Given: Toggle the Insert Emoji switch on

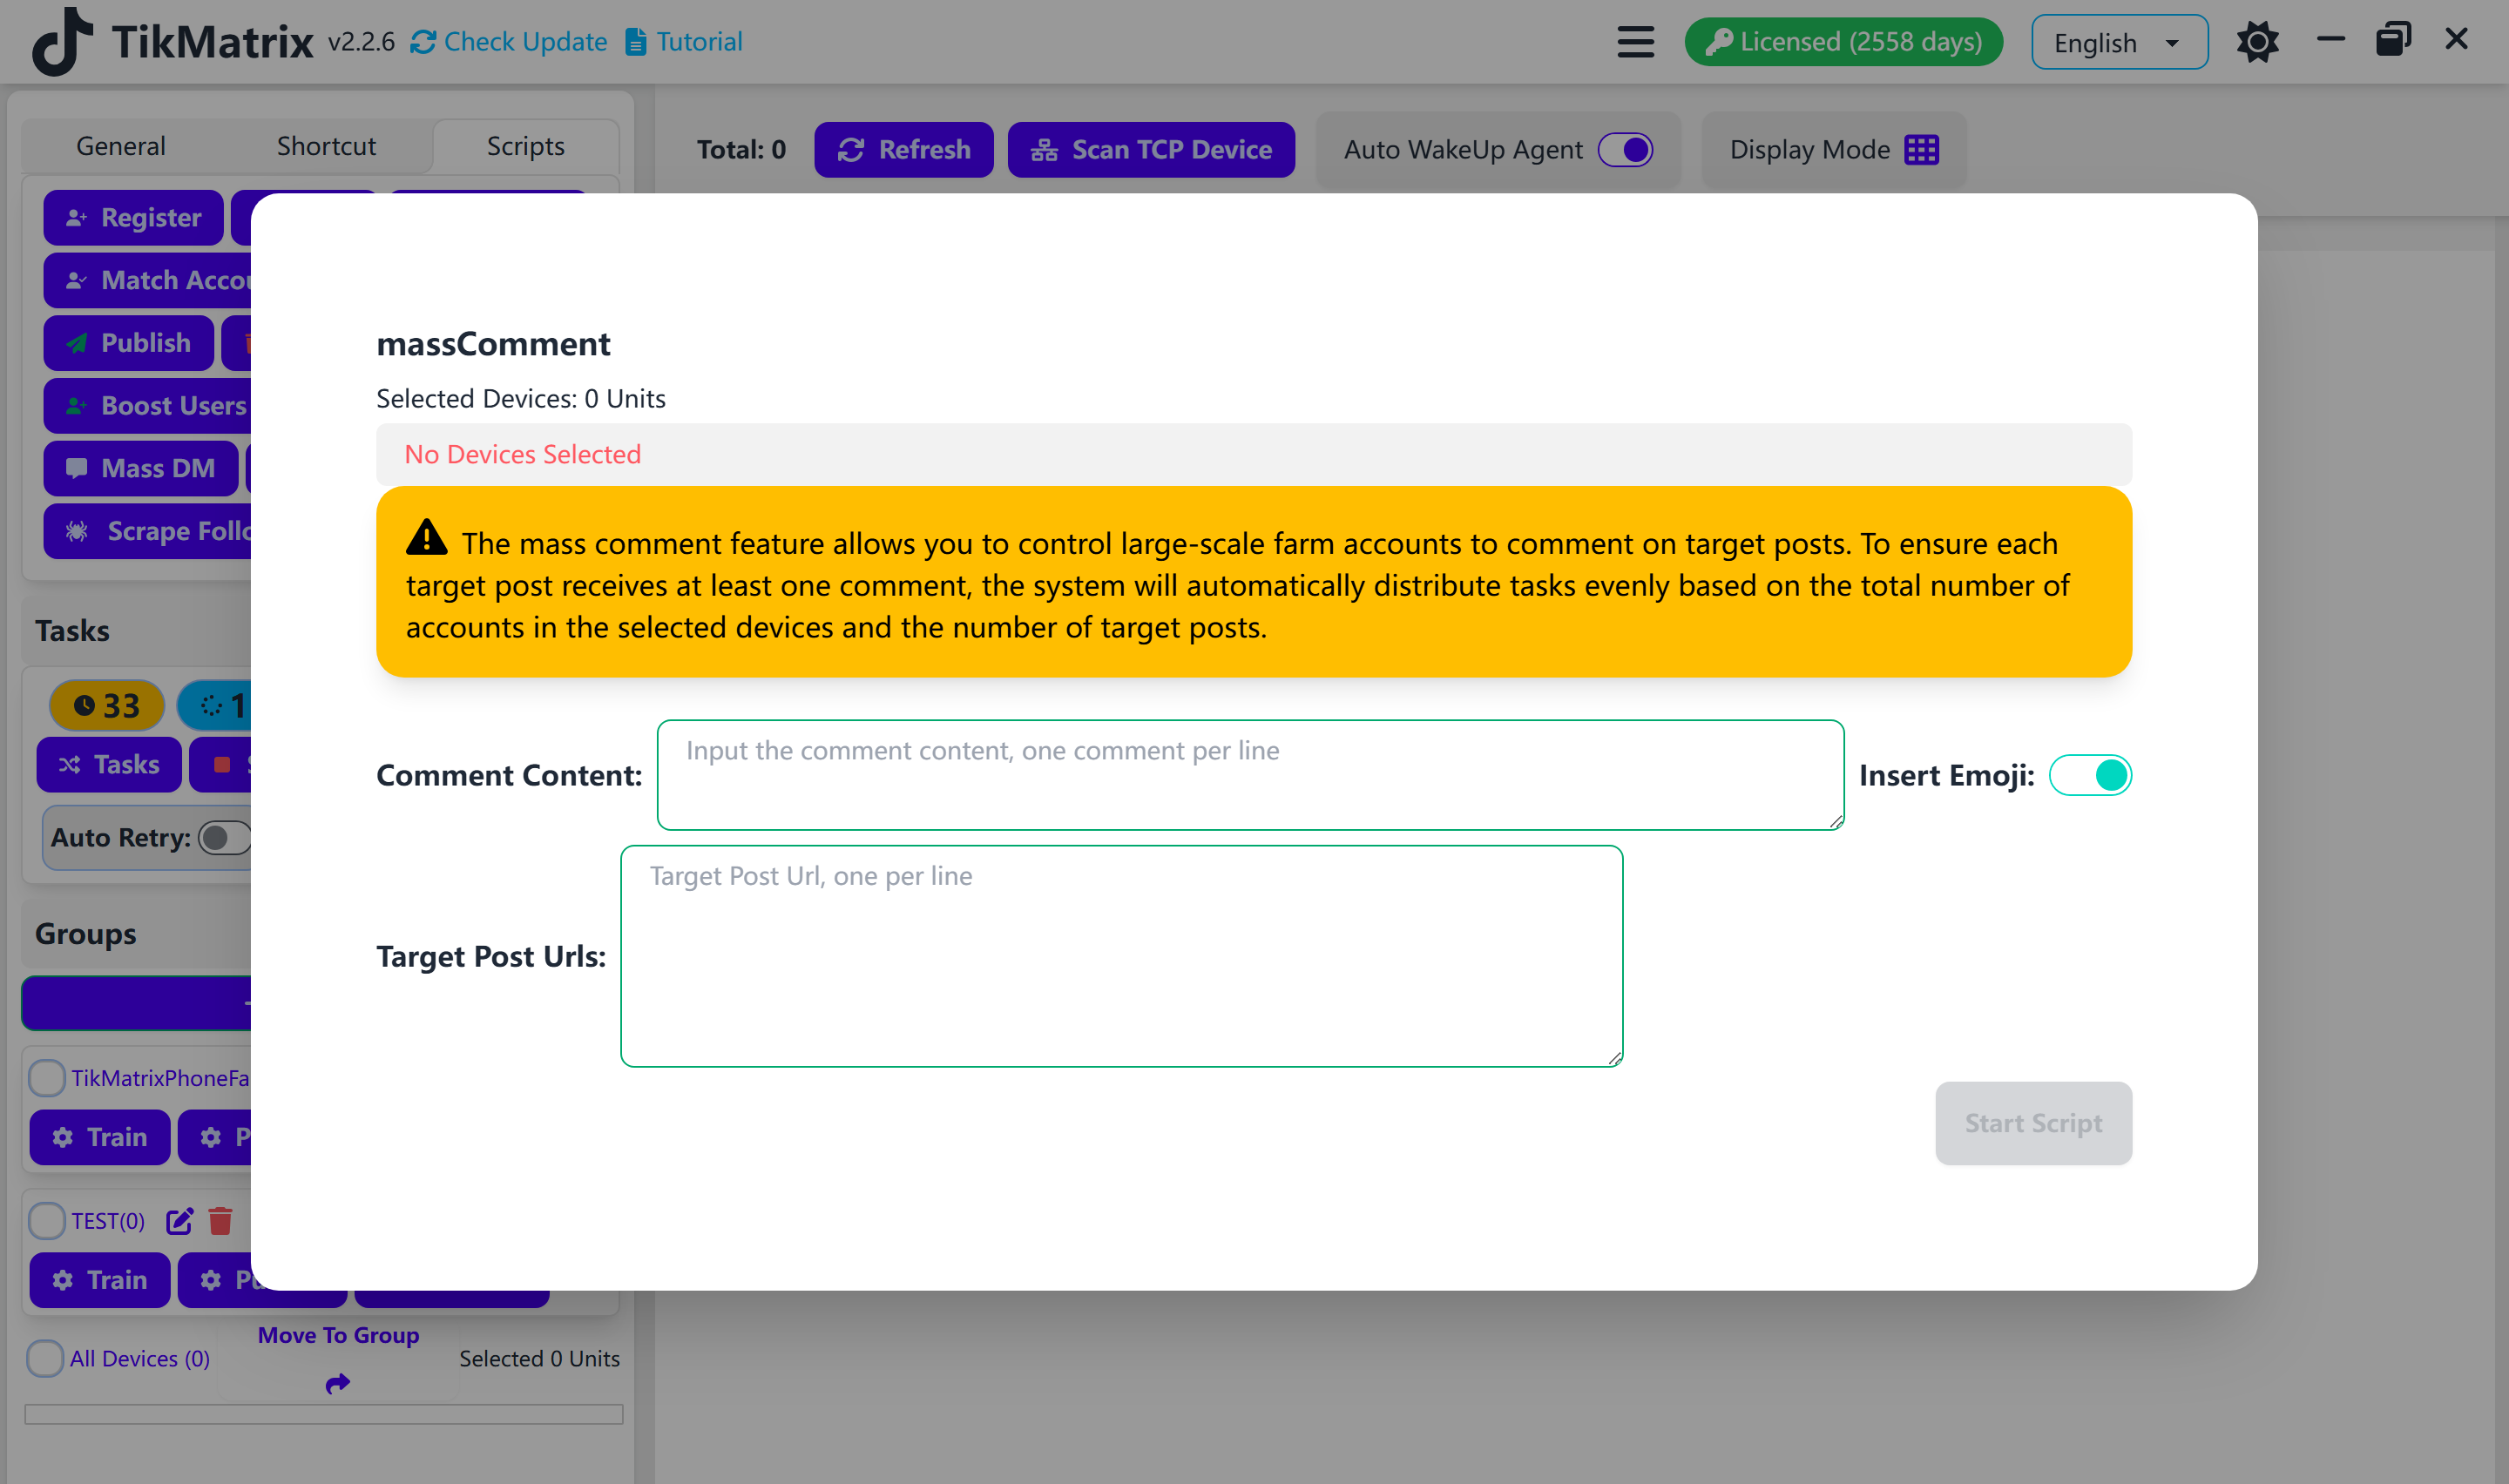Looking at the screenshot, I should 2092,774.
